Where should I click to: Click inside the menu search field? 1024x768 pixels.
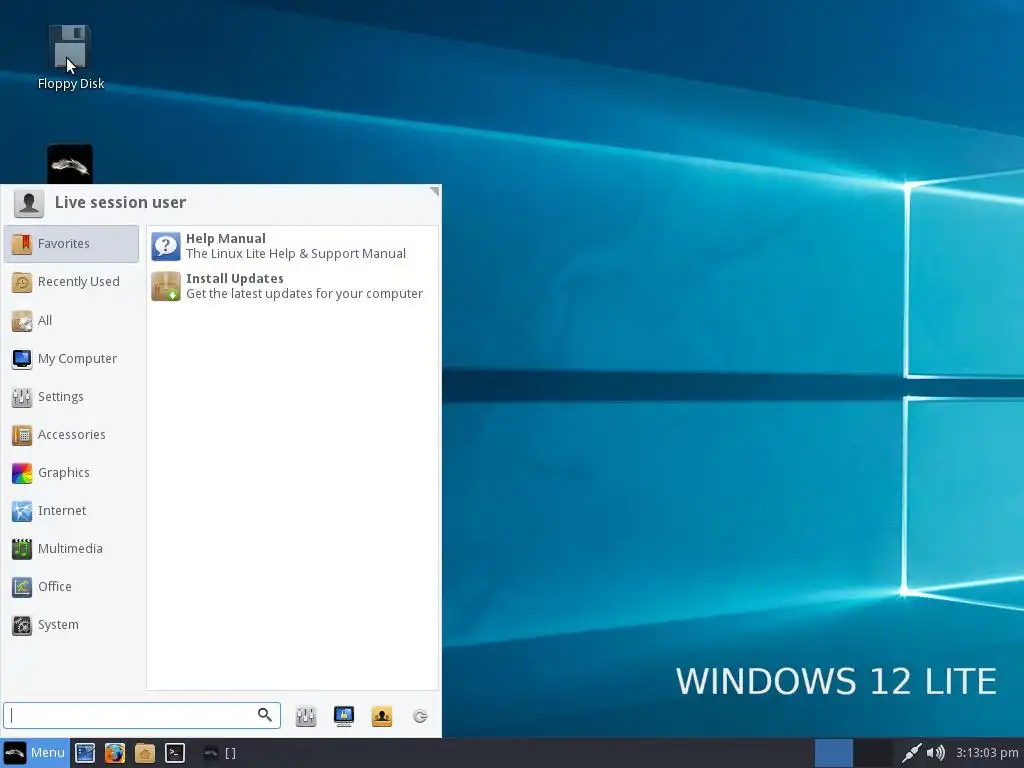[x=142, y=715]
